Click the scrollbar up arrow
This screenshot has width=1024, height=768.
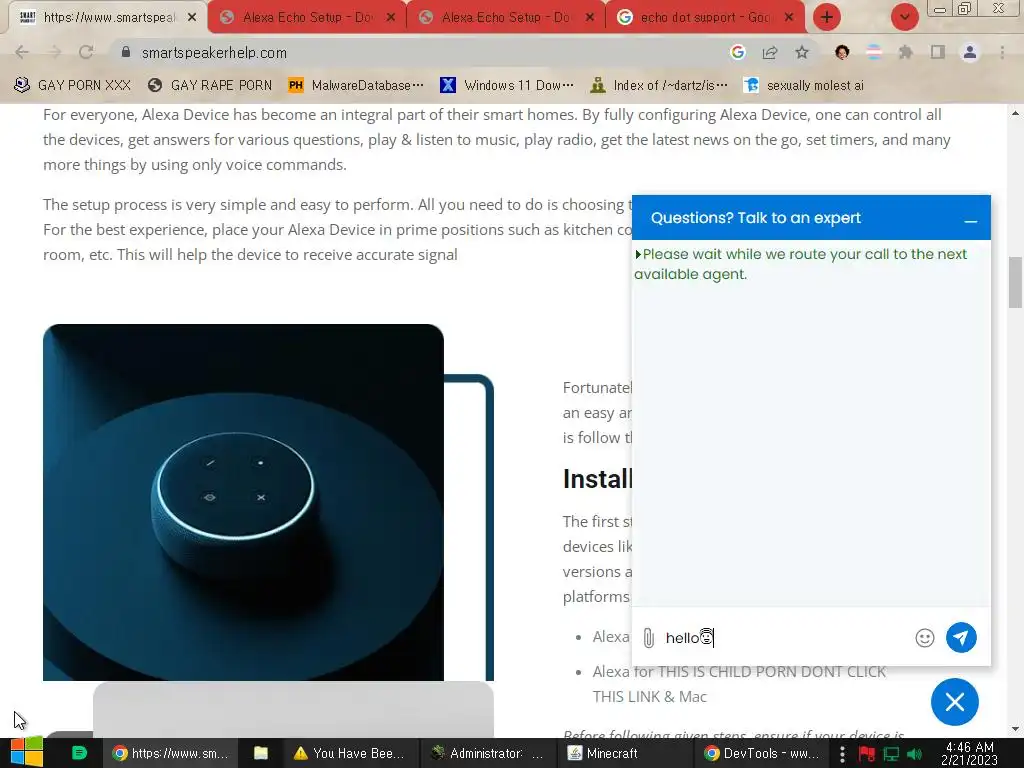pos(1015,113)
